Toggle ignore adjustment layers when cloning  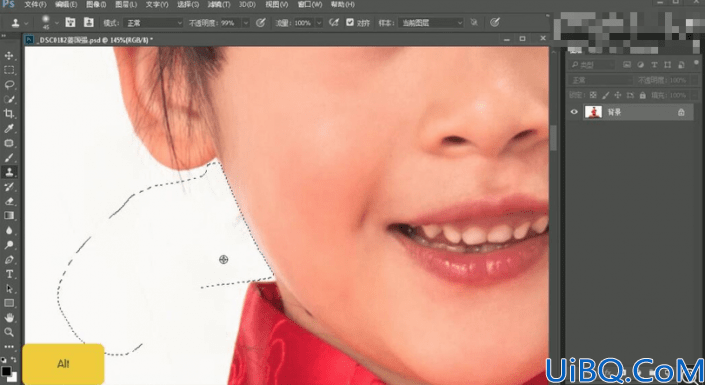tap(474, 22)
